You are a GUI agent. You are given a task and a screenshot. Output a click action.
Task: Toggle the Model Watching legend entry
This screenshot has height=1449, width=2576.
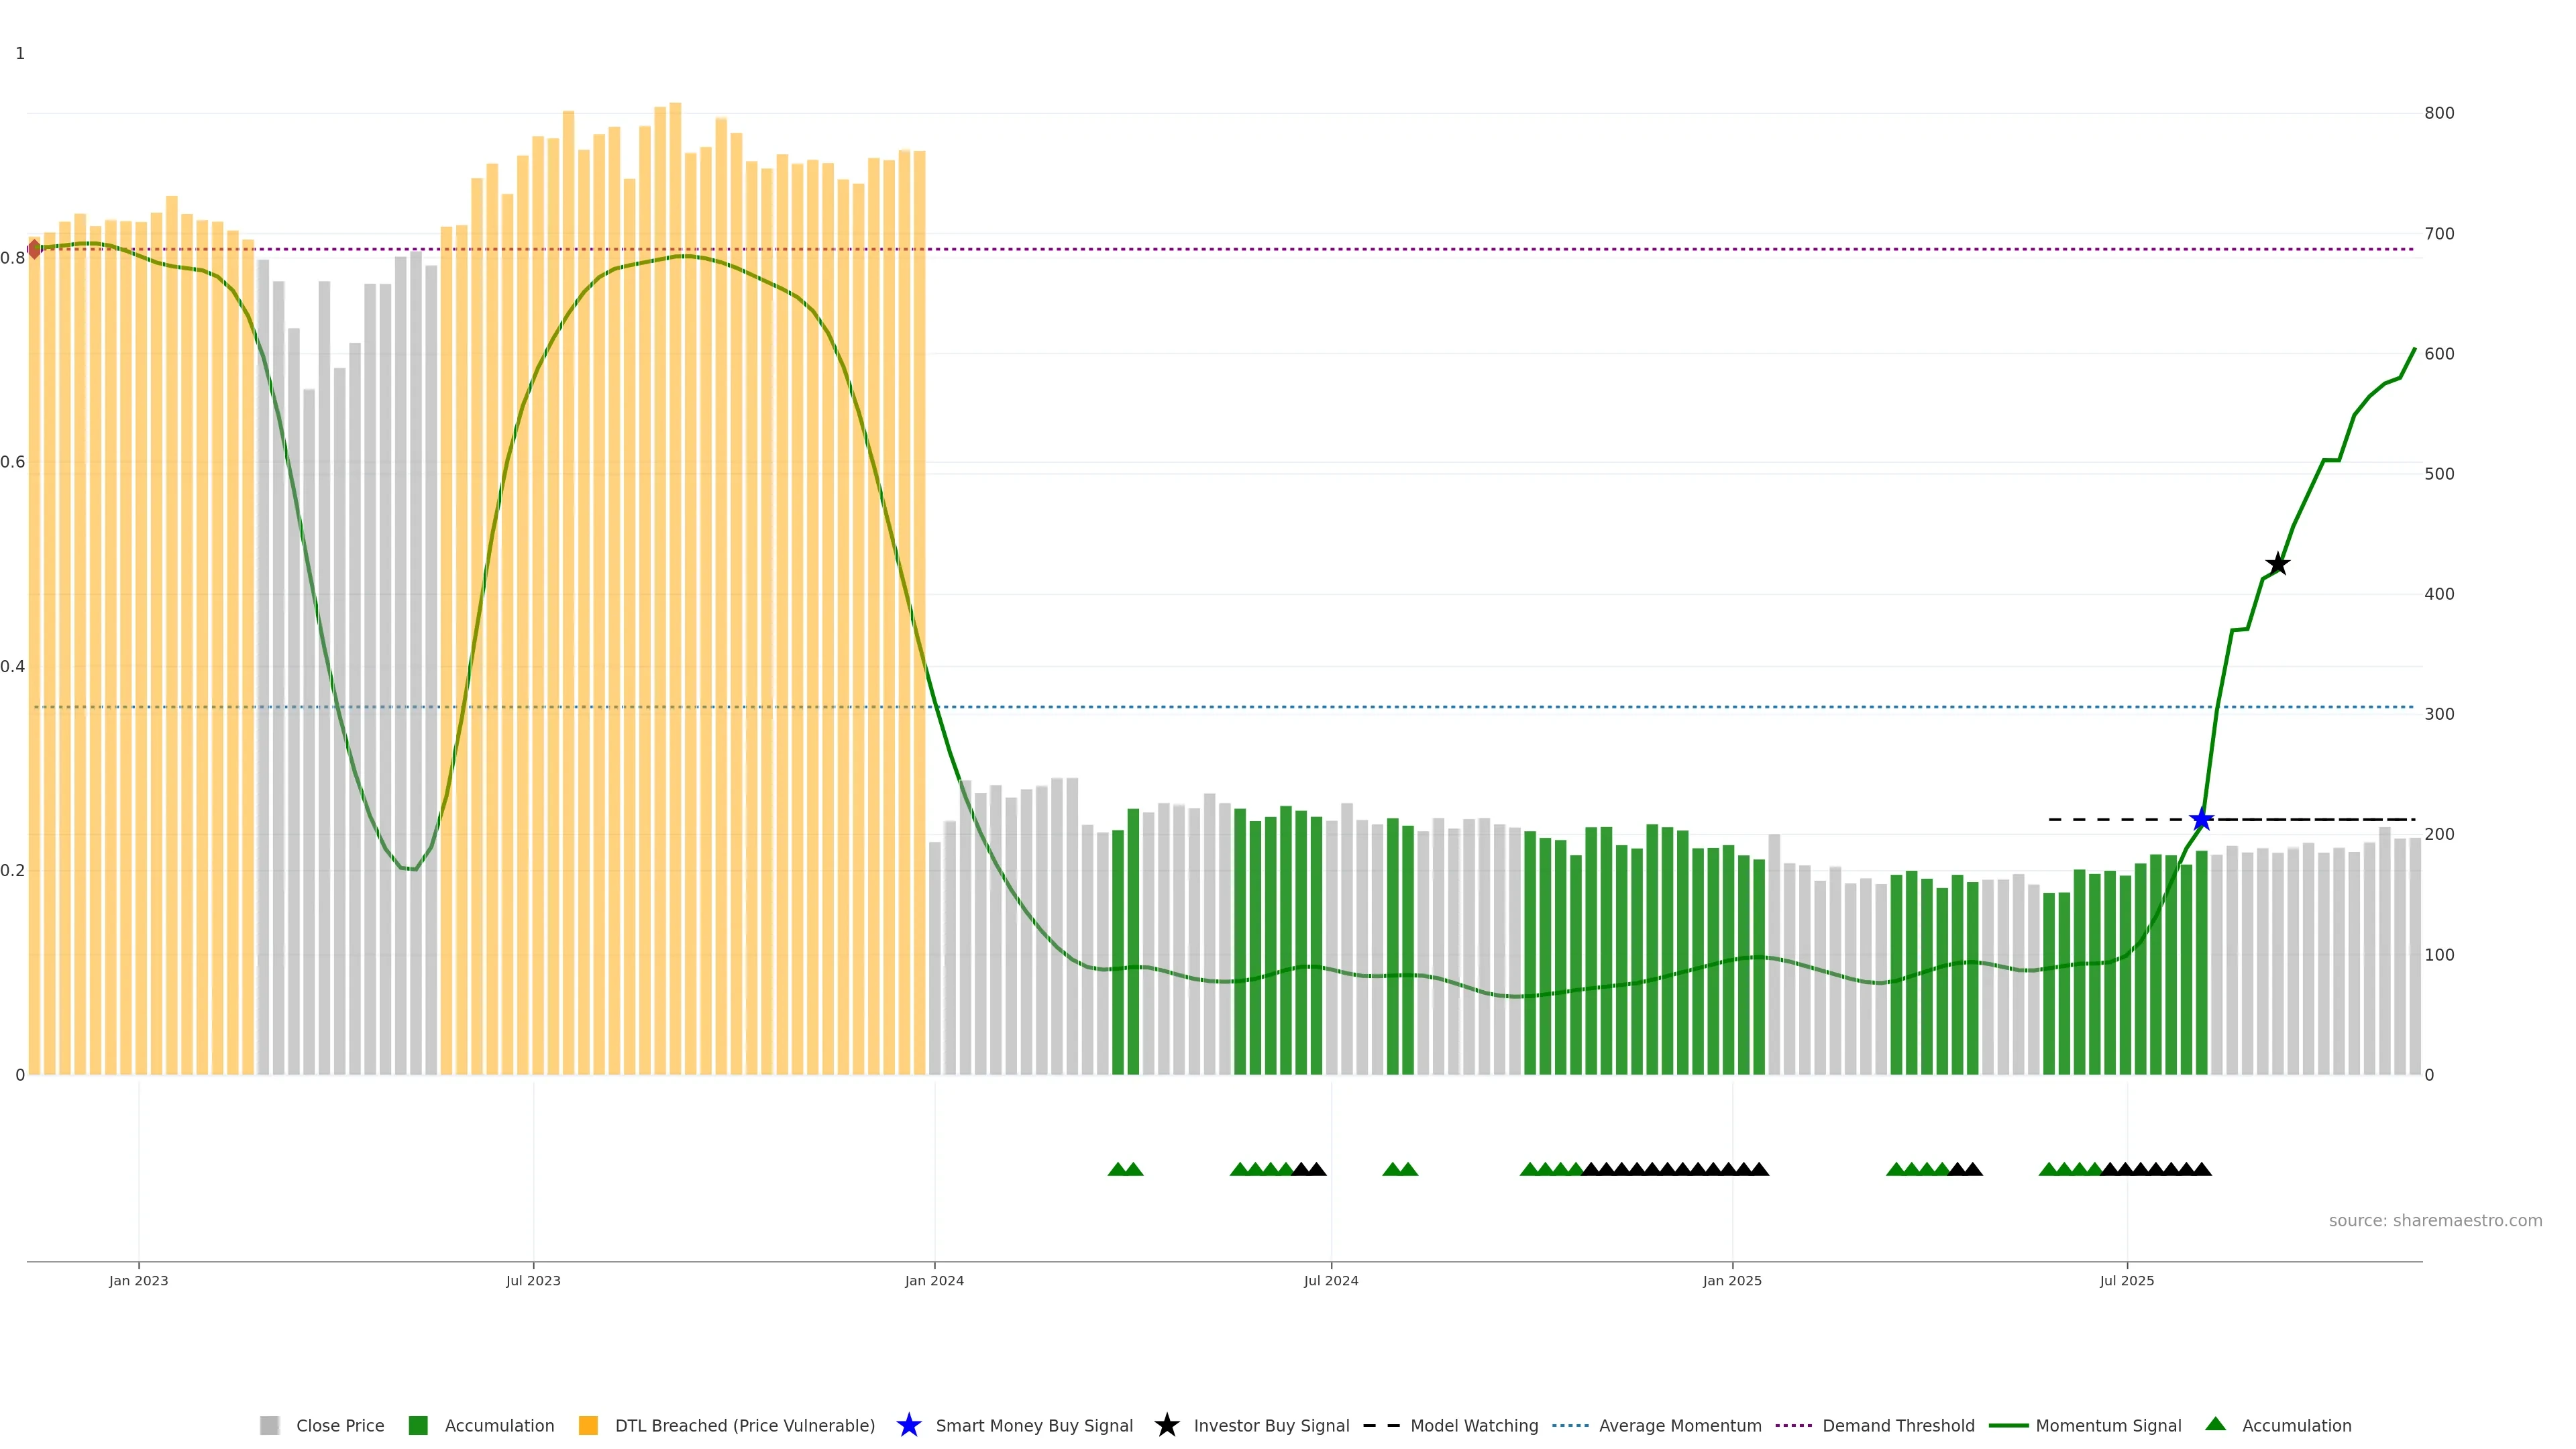1473,1425
